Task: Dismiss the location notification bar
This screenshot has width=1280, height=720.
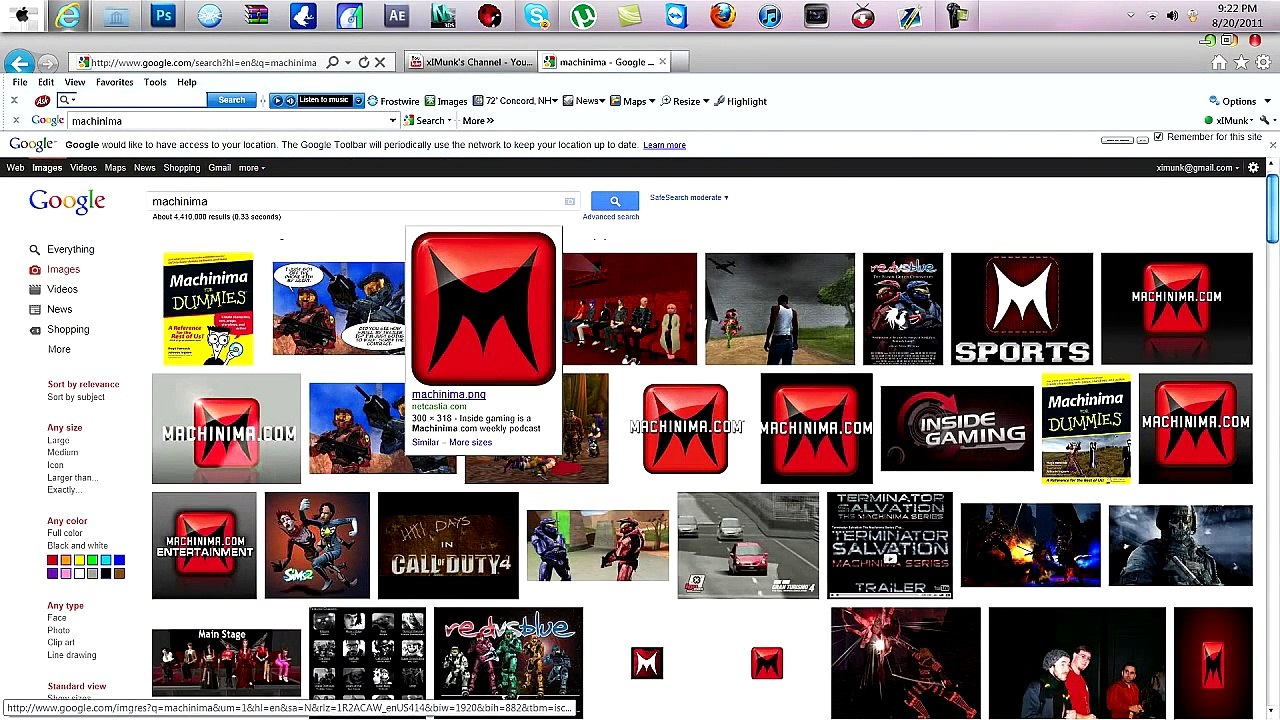Action: click(1272, 145)
